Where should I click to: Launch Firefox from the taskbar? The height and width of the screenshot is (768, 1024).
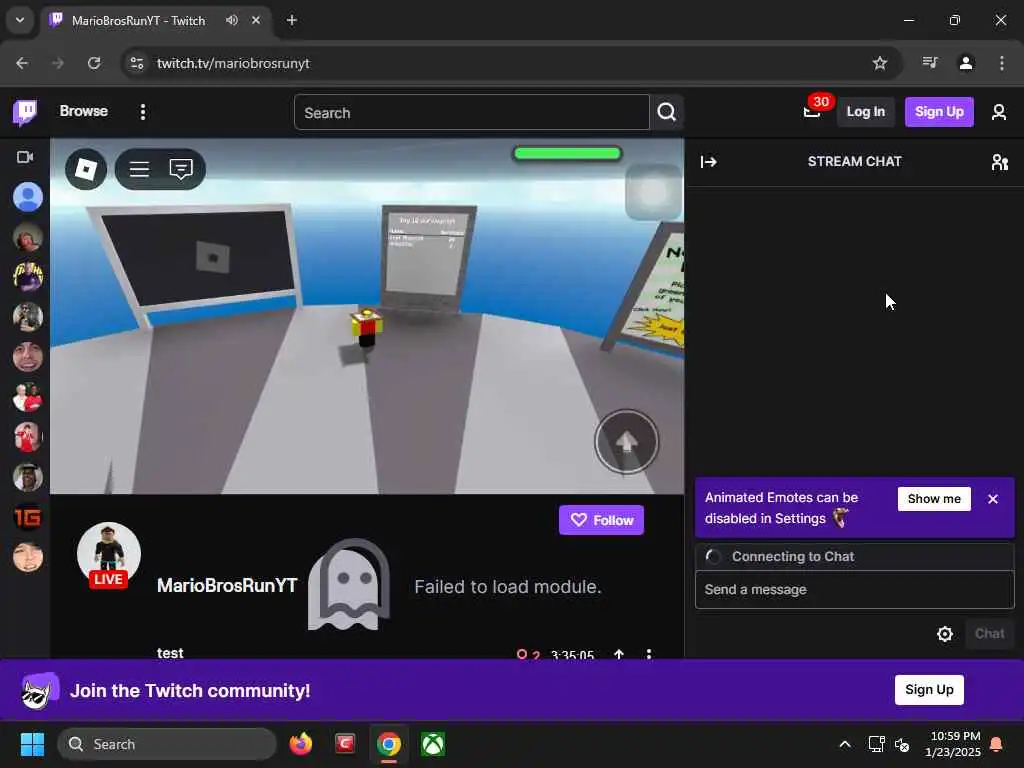point(300,744)
